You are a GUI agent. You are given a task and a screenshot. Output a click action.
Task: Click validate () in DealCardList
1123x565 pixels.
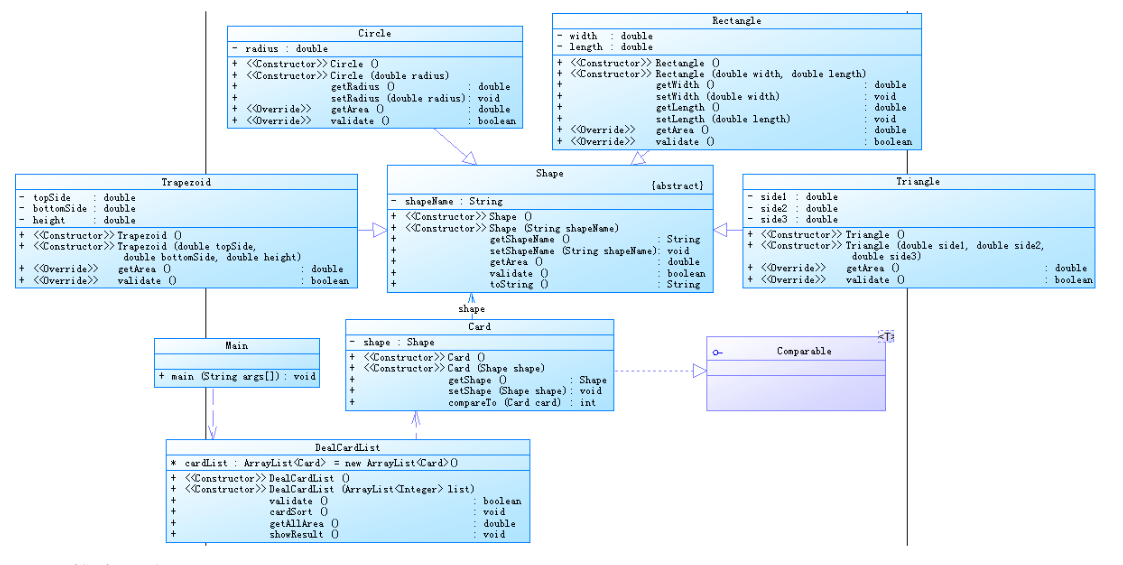(298, 501)
